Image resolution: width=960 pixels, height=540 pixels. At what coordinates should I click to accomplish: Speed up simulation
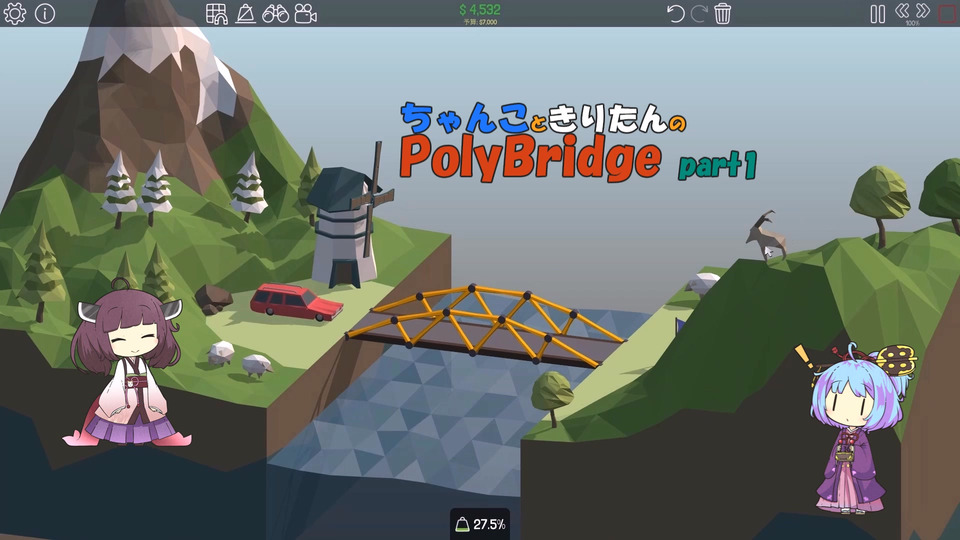pyautogui.click(x=923, y=10)
